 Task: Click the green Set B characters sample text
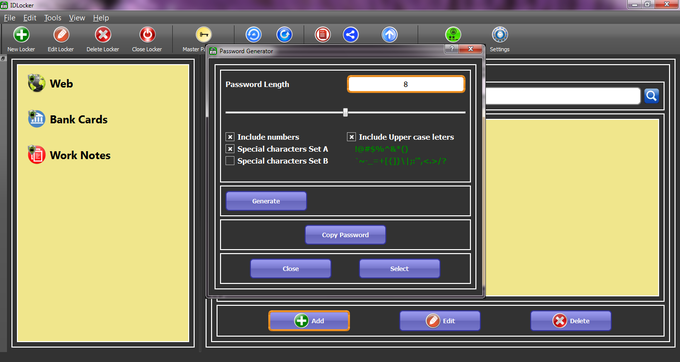click(x=401, y=161)
